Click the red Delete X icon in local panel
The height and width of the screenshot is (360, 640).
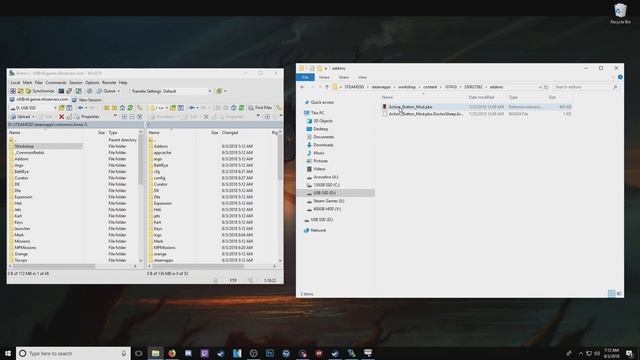coord(62,117)
